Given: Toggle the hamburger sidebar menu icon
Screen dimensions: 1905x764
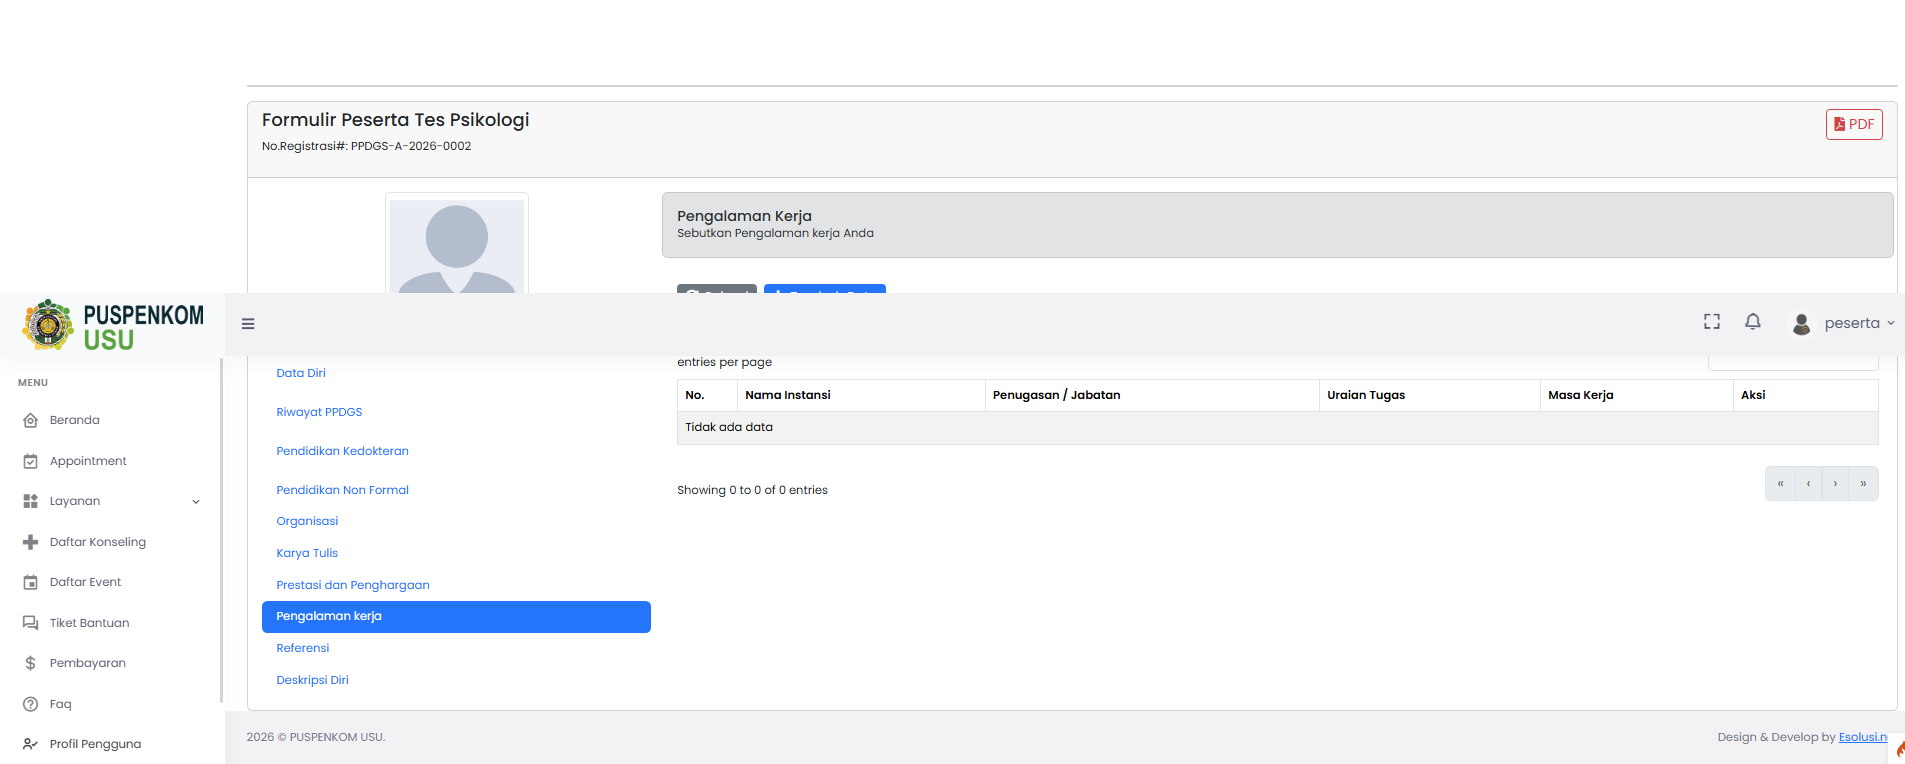Looking at the screenshot, I should pos(248,324).
